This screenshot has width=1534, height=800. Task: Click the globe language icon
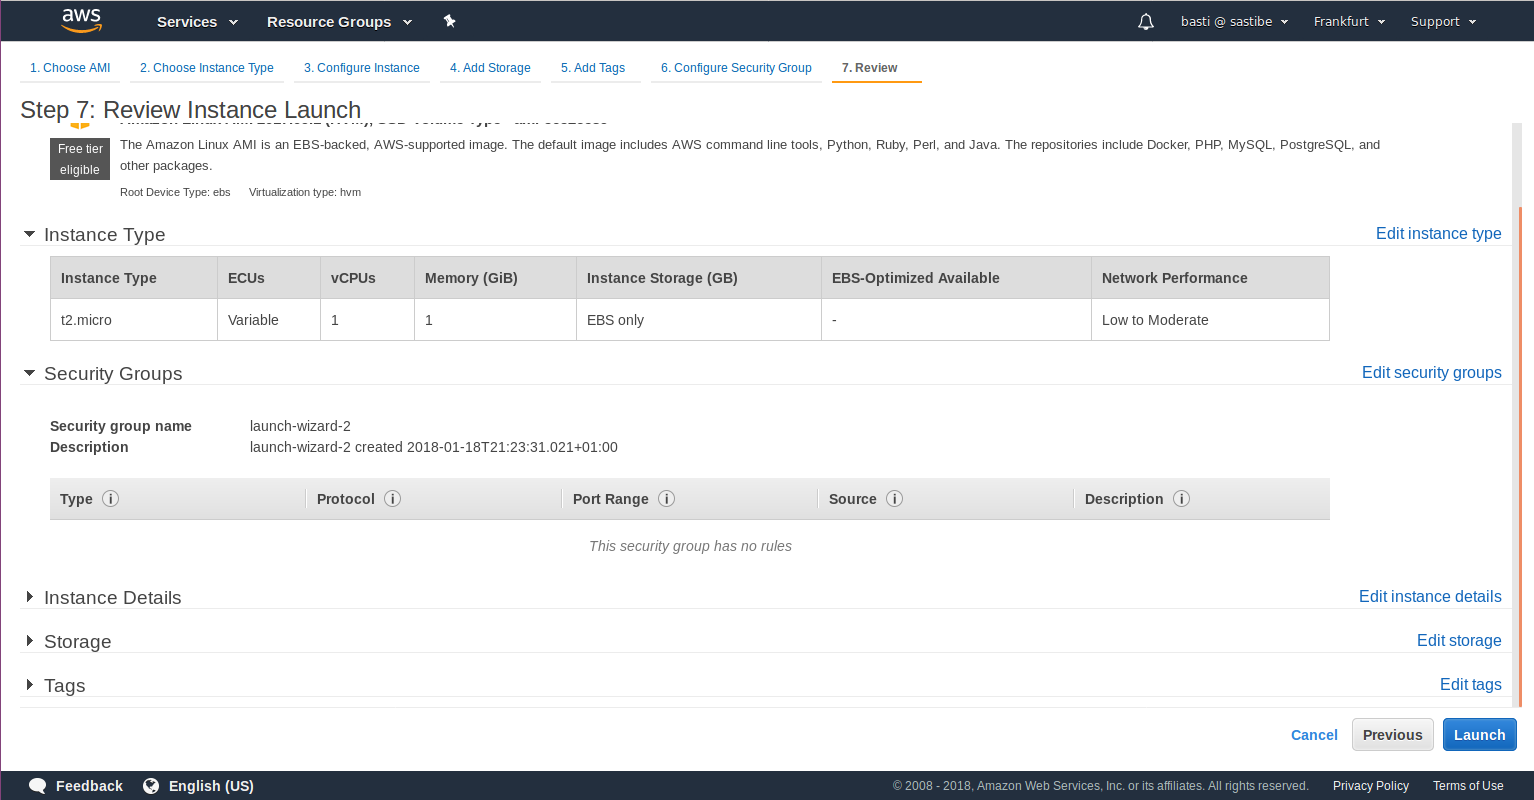pos(151,786)
